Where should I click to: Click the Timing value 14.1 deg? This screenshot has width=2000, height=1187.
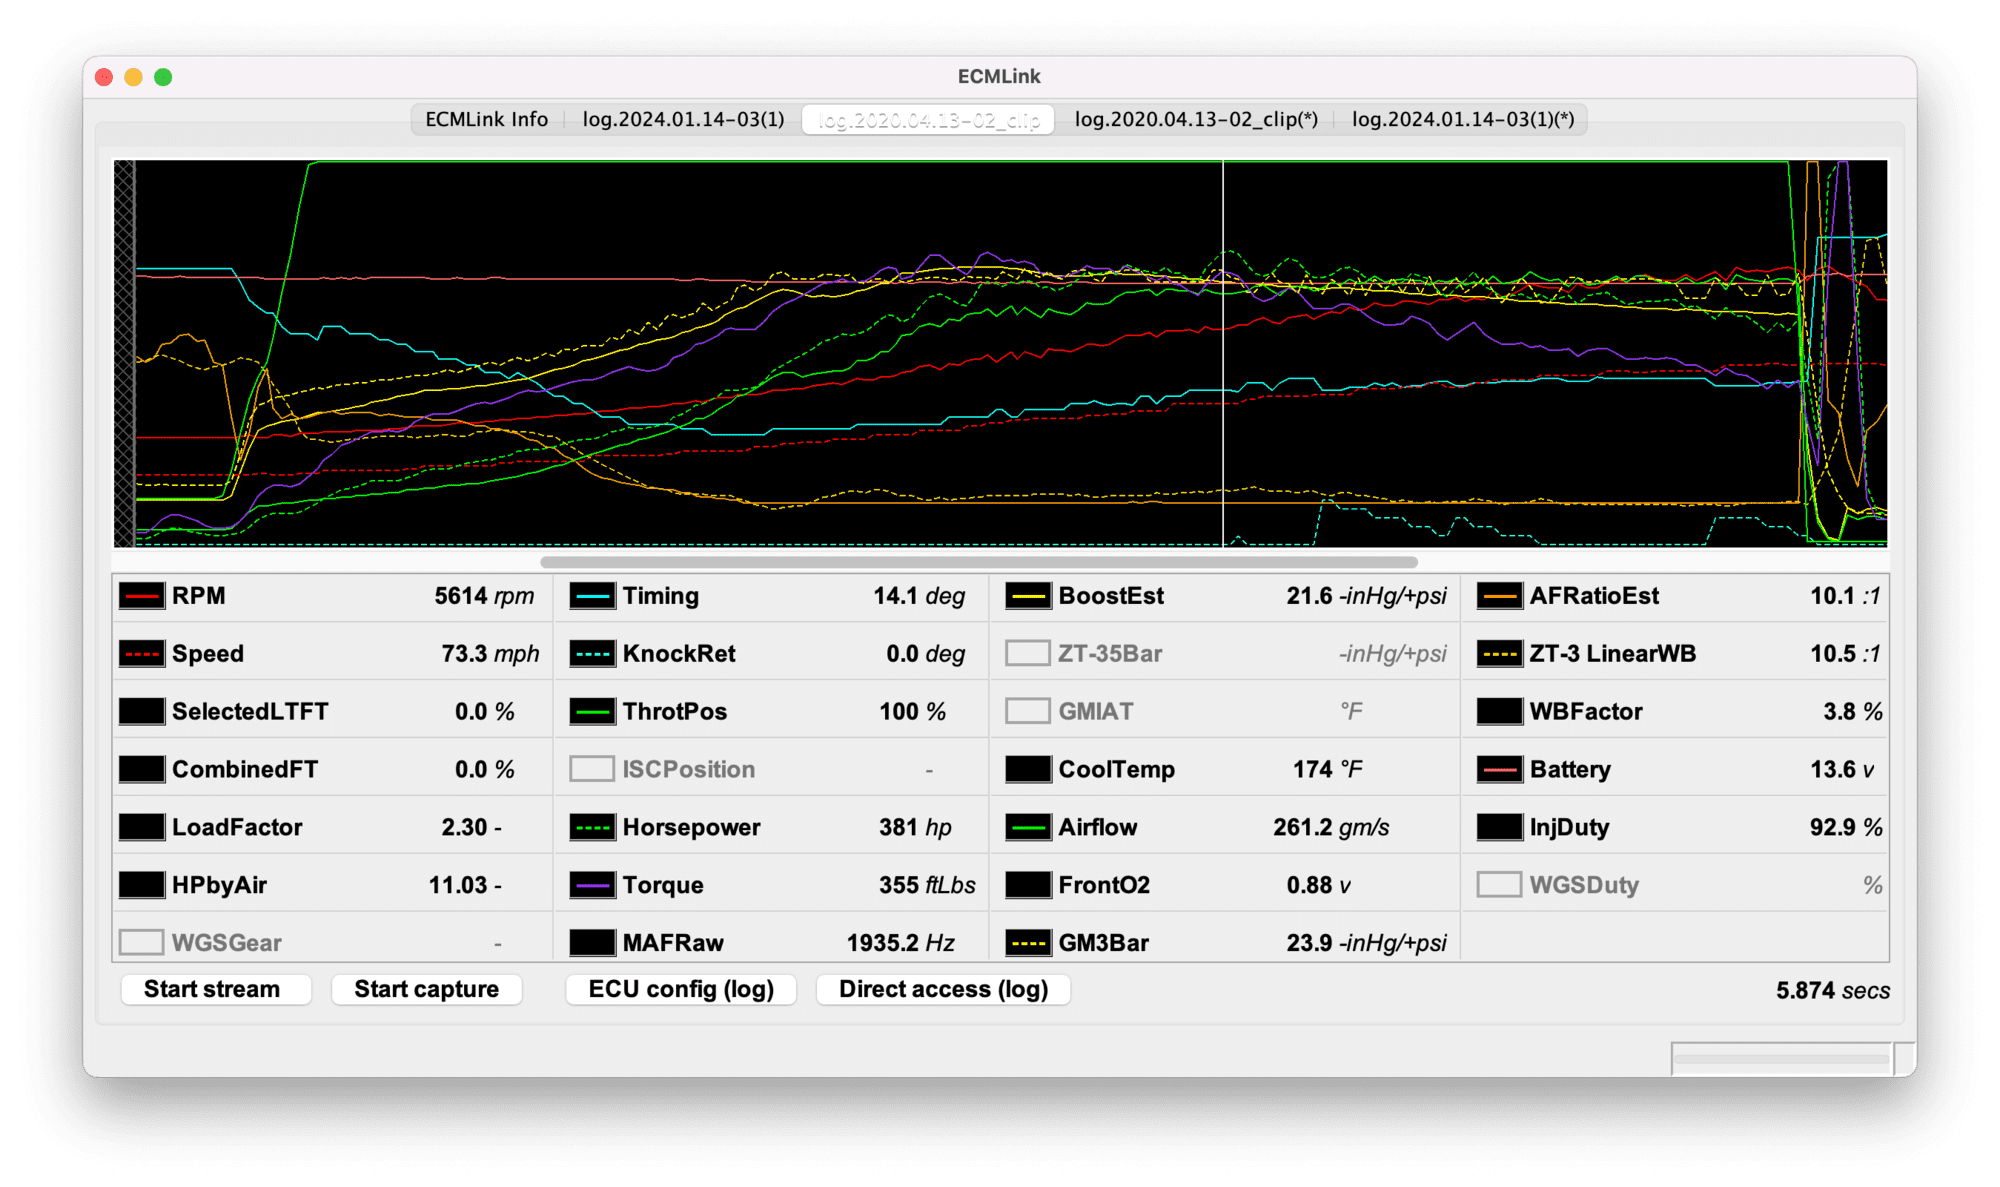[919, 596]
